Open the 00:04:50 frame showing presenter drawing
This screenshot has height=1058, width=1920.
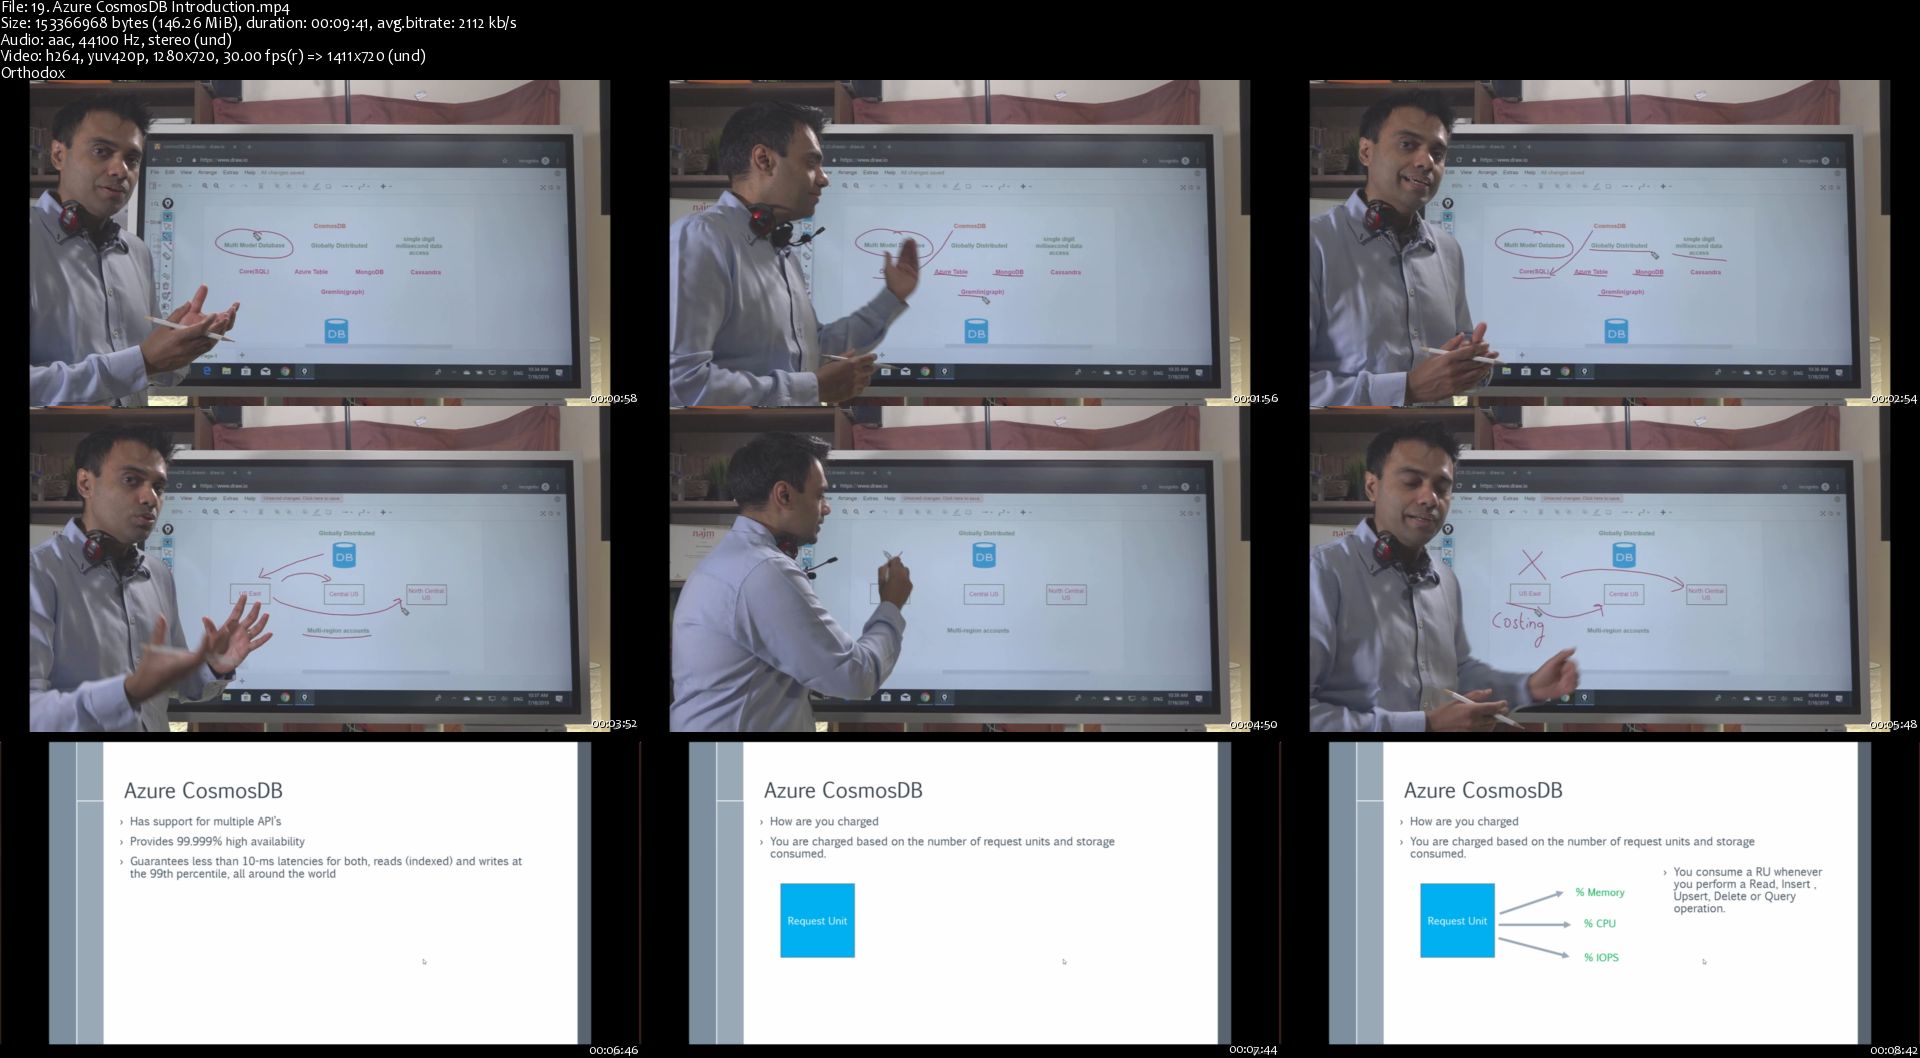point(960,569)
